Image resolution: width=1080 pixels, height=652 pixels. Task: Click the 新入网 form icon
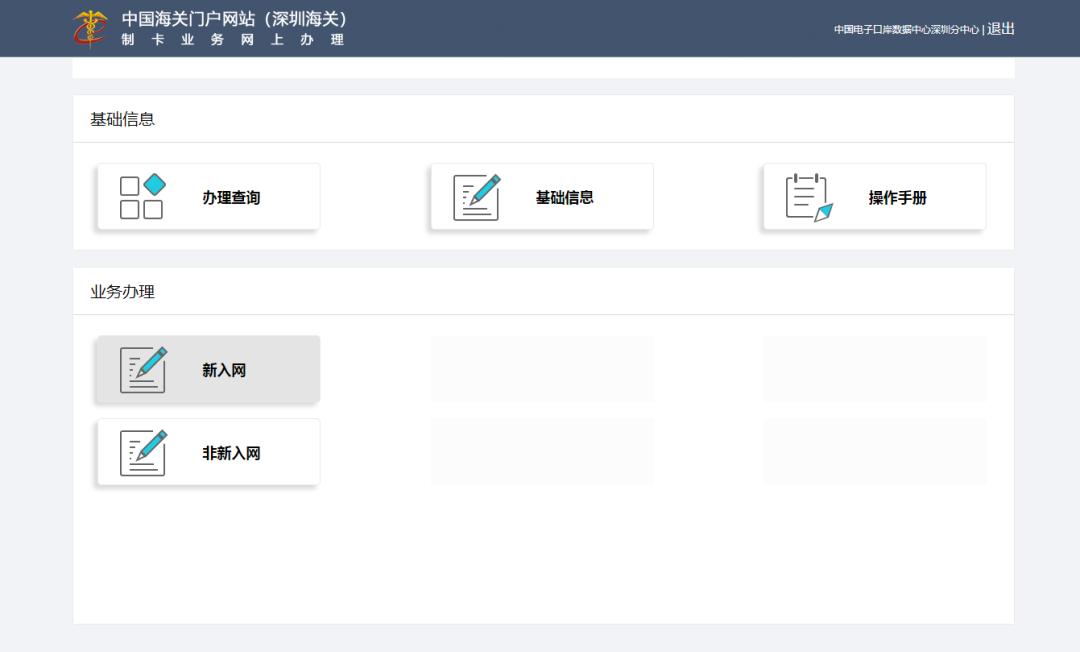(x=143, y=369)
